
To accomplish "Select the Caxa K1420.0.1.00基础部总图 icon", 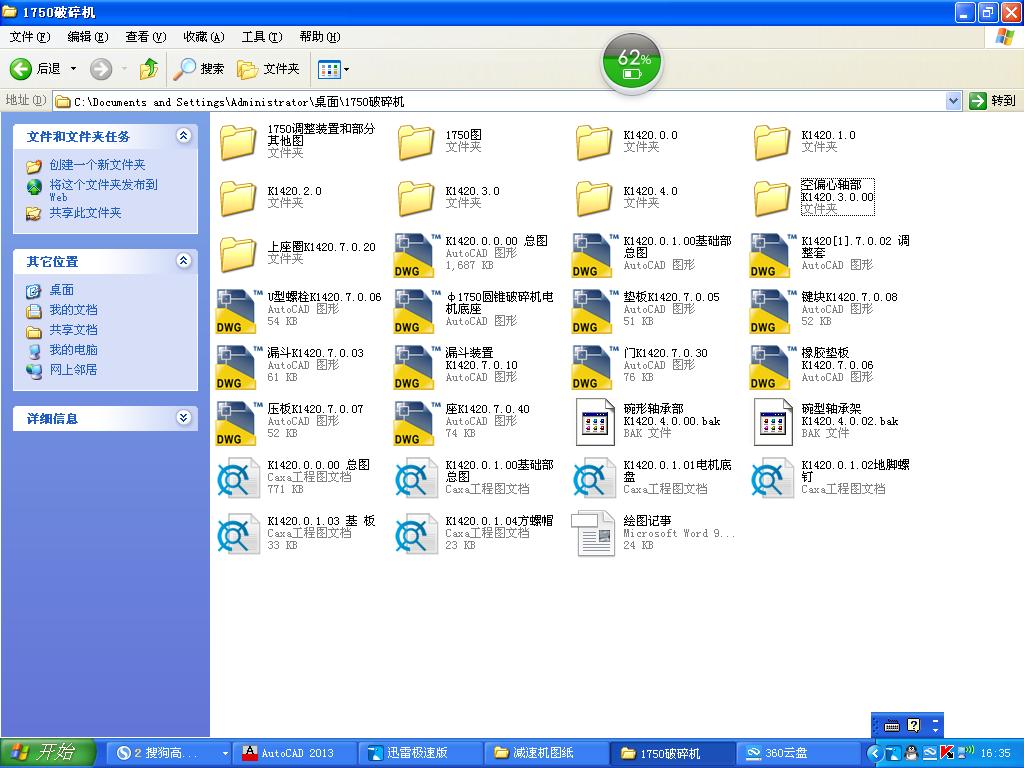I will tap(416, 479).
